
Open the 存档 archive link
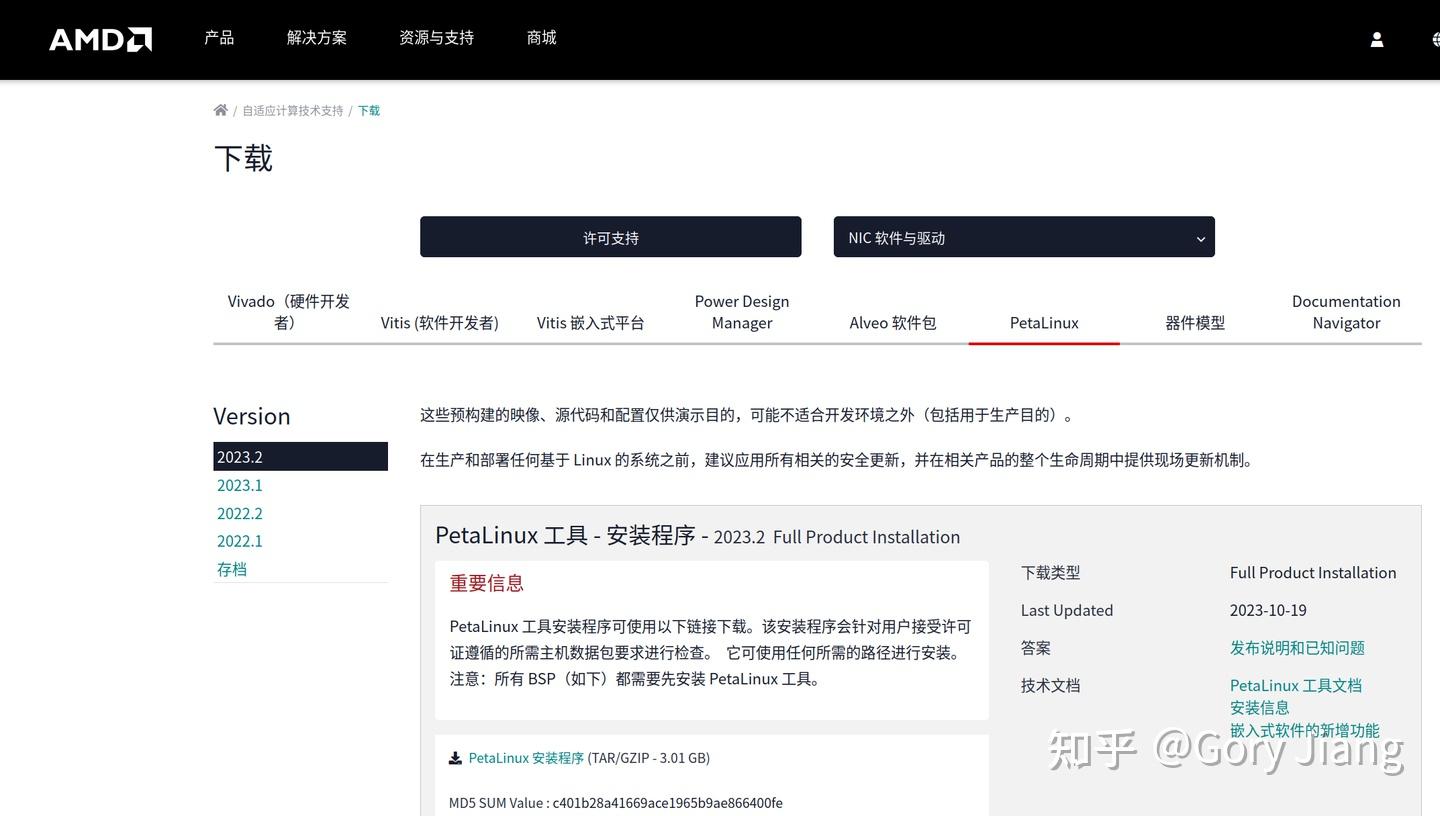tap(231, 568)
